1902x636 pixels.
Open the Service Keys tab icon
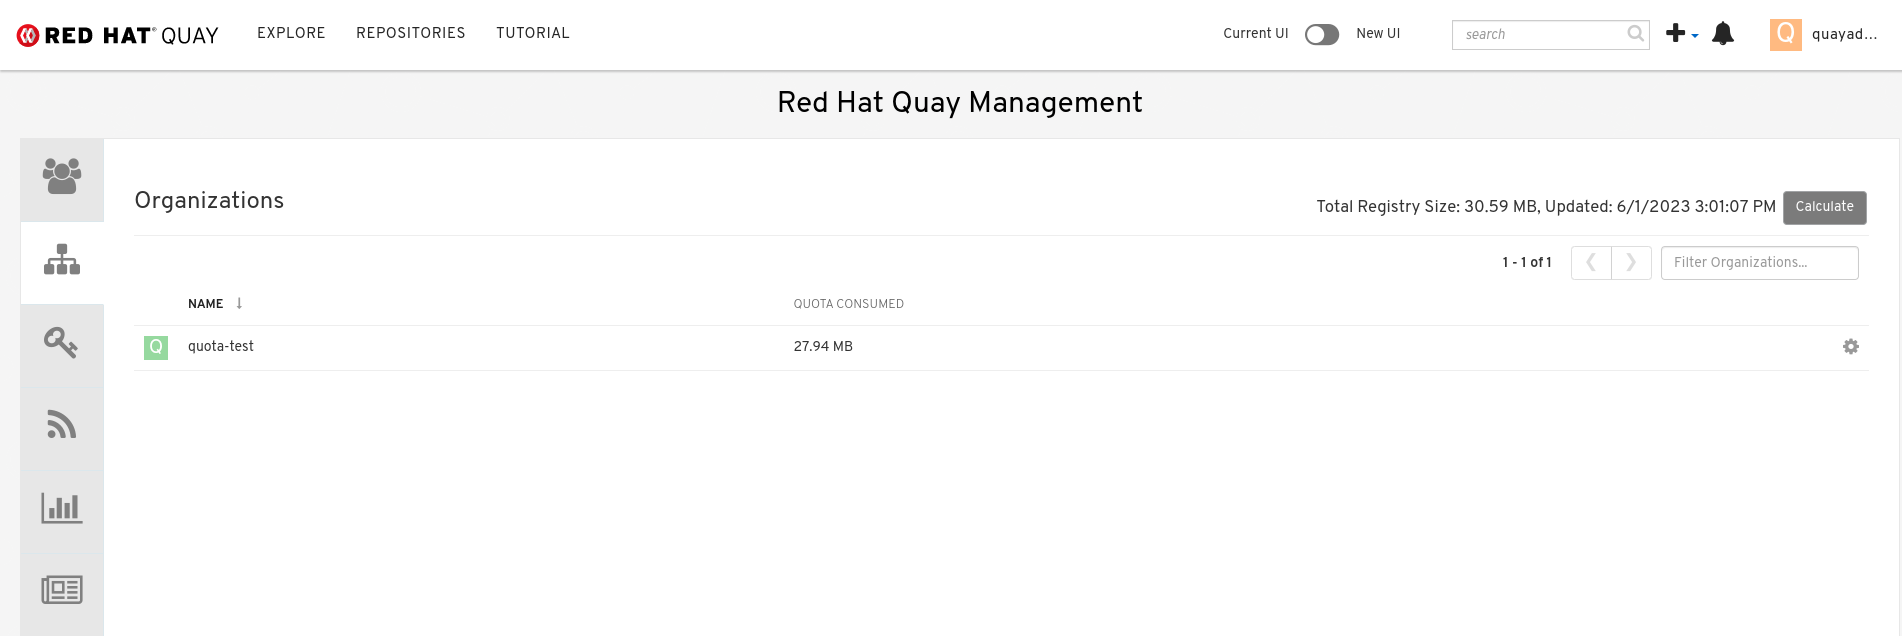click(62, 343)
